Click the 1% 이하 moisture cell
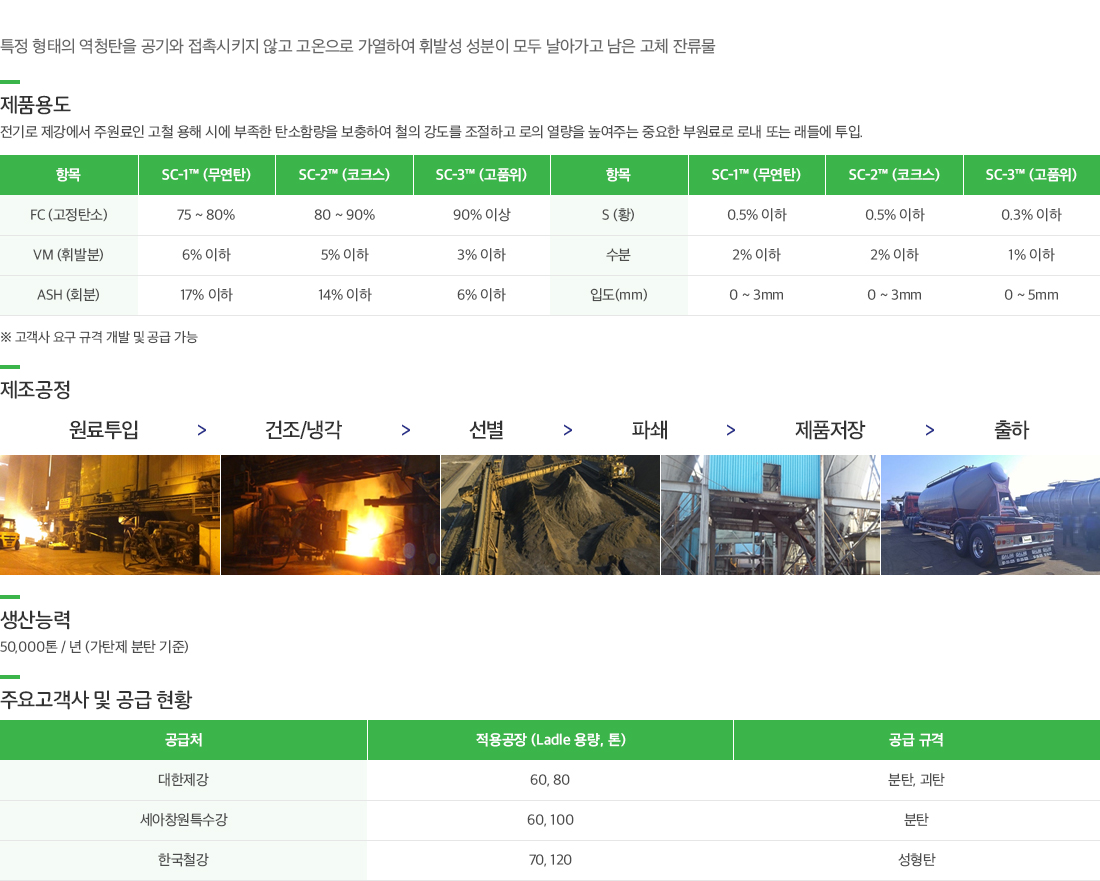Image resolution: width=1100 pixels, height=881 pixels. [1031, 255]
